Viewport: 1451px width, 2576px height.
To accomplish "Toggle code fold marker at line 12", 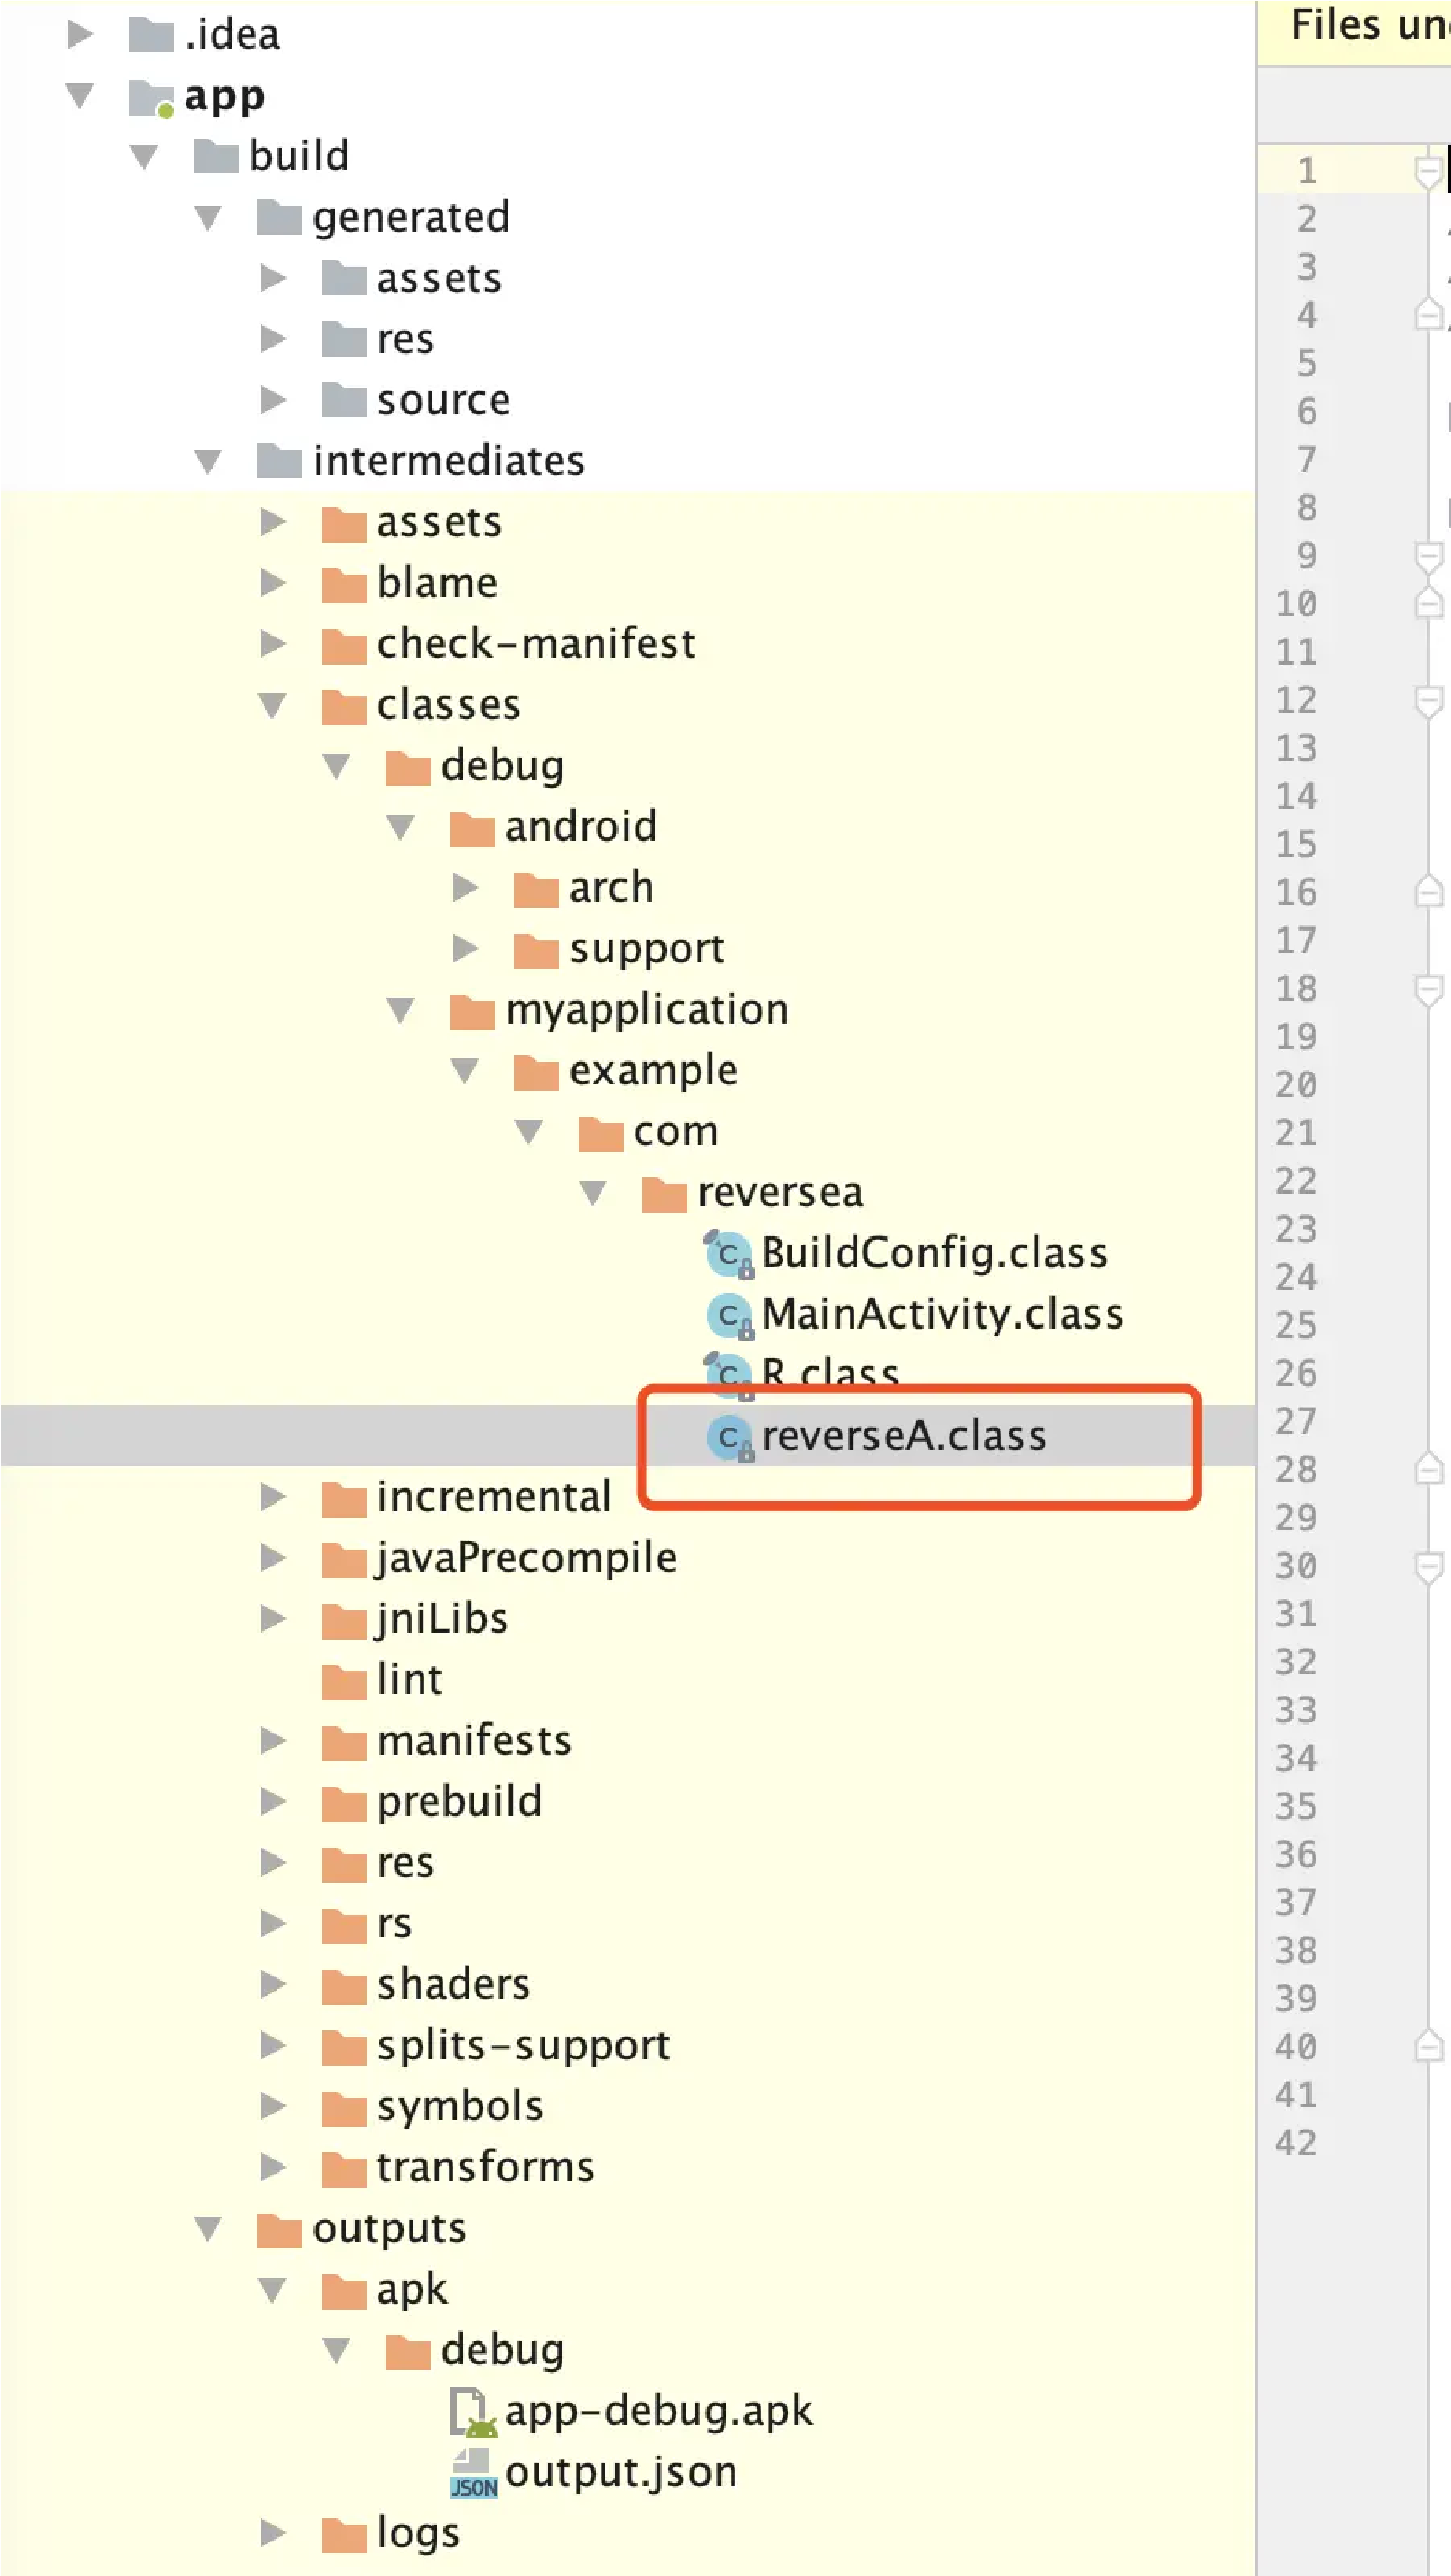I will [1428, 701].
